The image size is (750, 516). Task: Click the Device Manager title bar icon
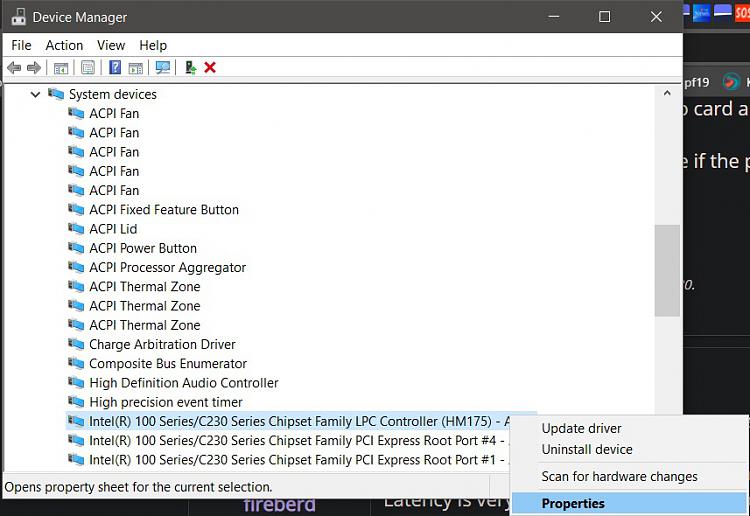[19, 16]
